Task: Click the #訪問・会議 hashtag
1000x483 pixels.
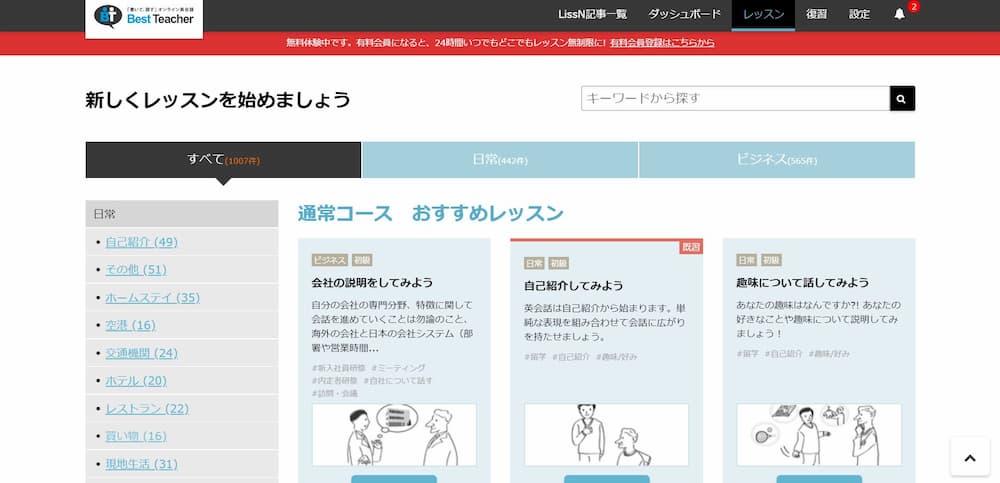Action: click(335, 393)
